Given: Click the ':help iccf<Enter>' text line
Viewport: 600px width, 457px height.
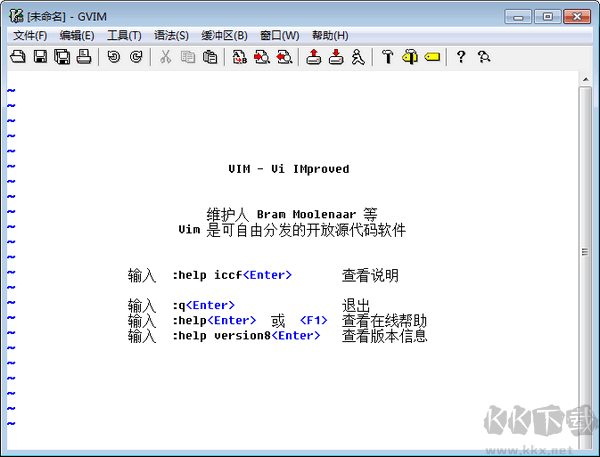Looking at the screenshot, I should point(232,275).
